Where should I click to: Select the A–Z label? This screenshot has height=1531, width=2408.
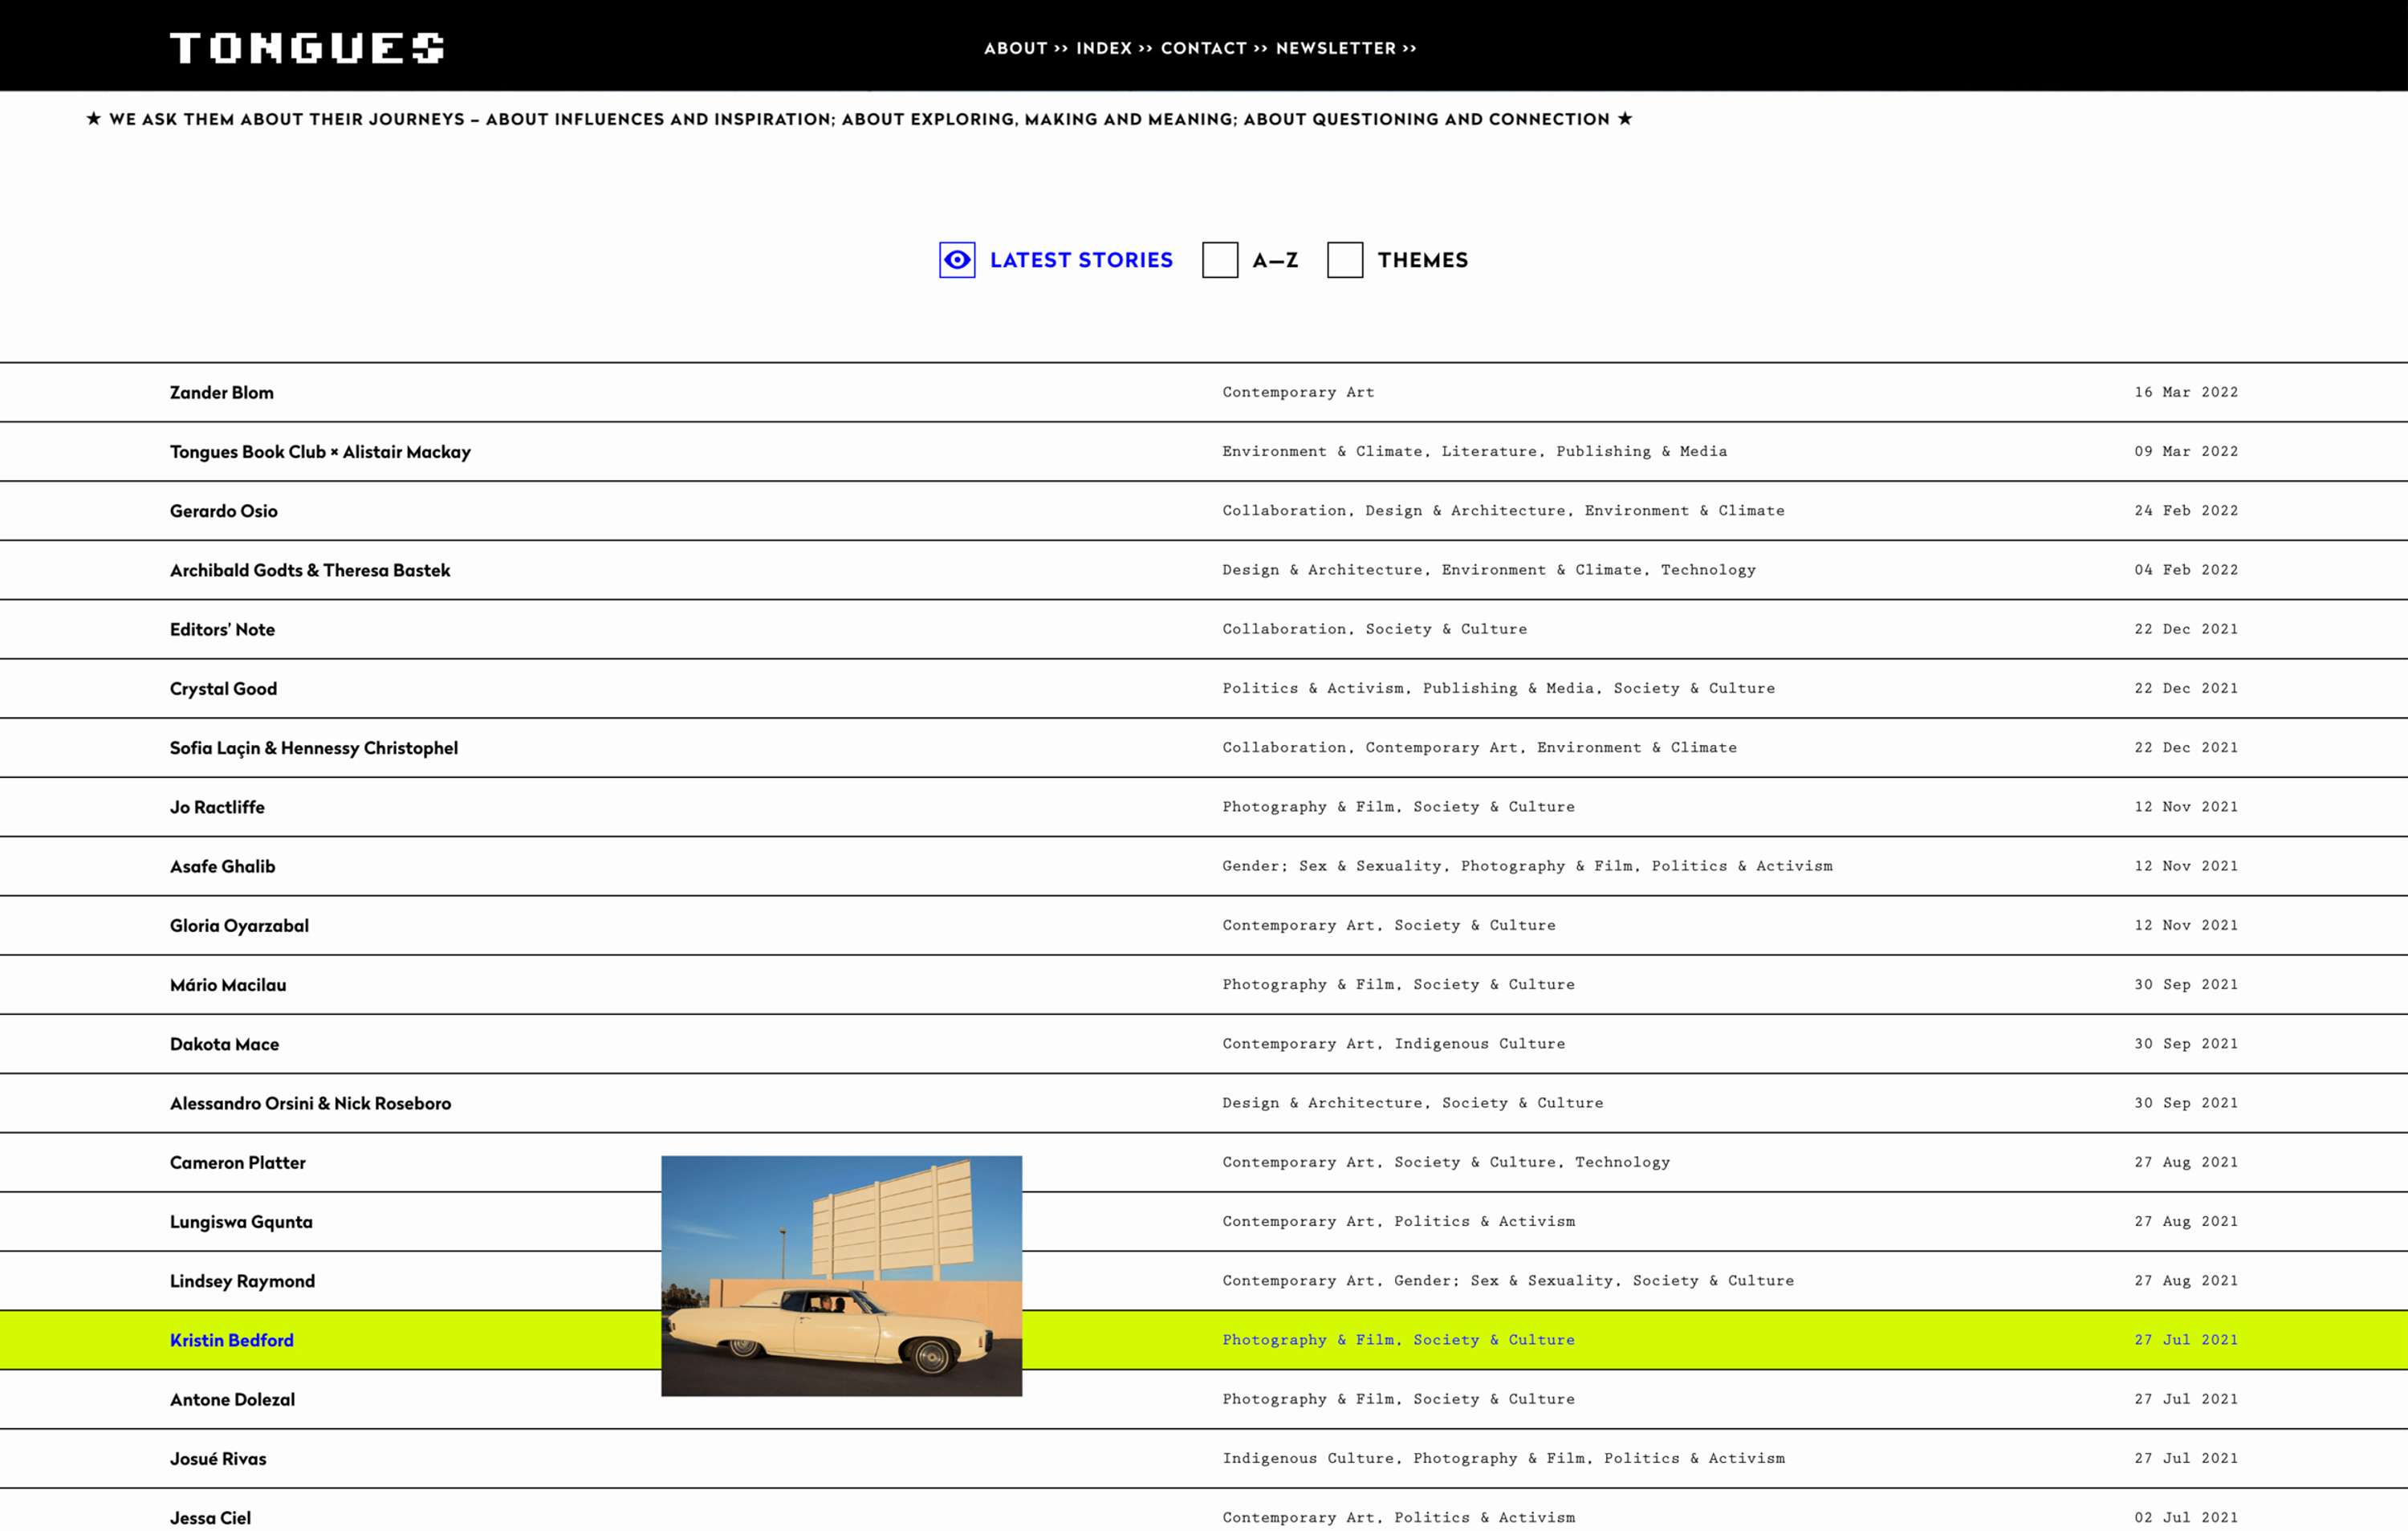pos(1275,260)
